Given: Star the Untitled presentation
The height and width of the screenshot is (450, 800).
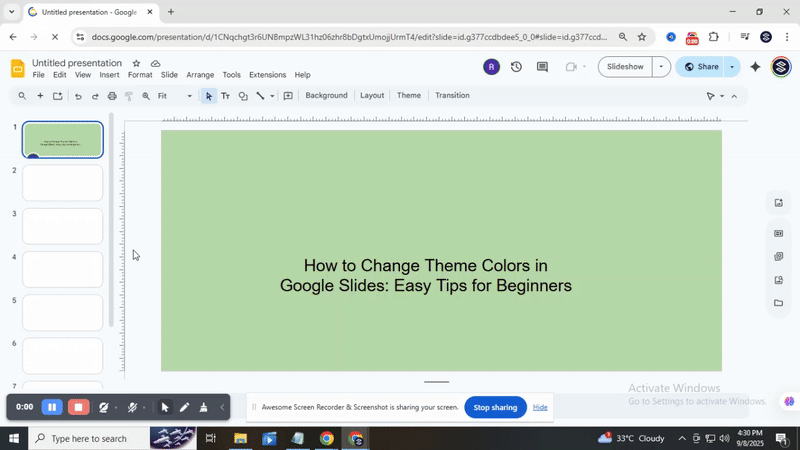Looking at the screenshot, I should pos(136,63).
